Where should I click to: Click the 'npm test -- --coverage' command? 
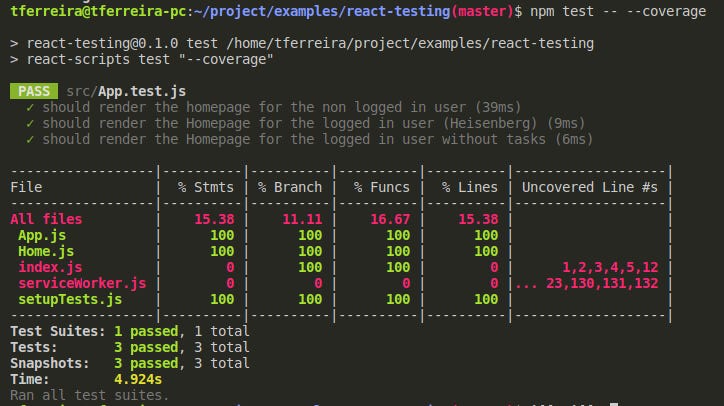pyautogui.click(x=618, y=11)
